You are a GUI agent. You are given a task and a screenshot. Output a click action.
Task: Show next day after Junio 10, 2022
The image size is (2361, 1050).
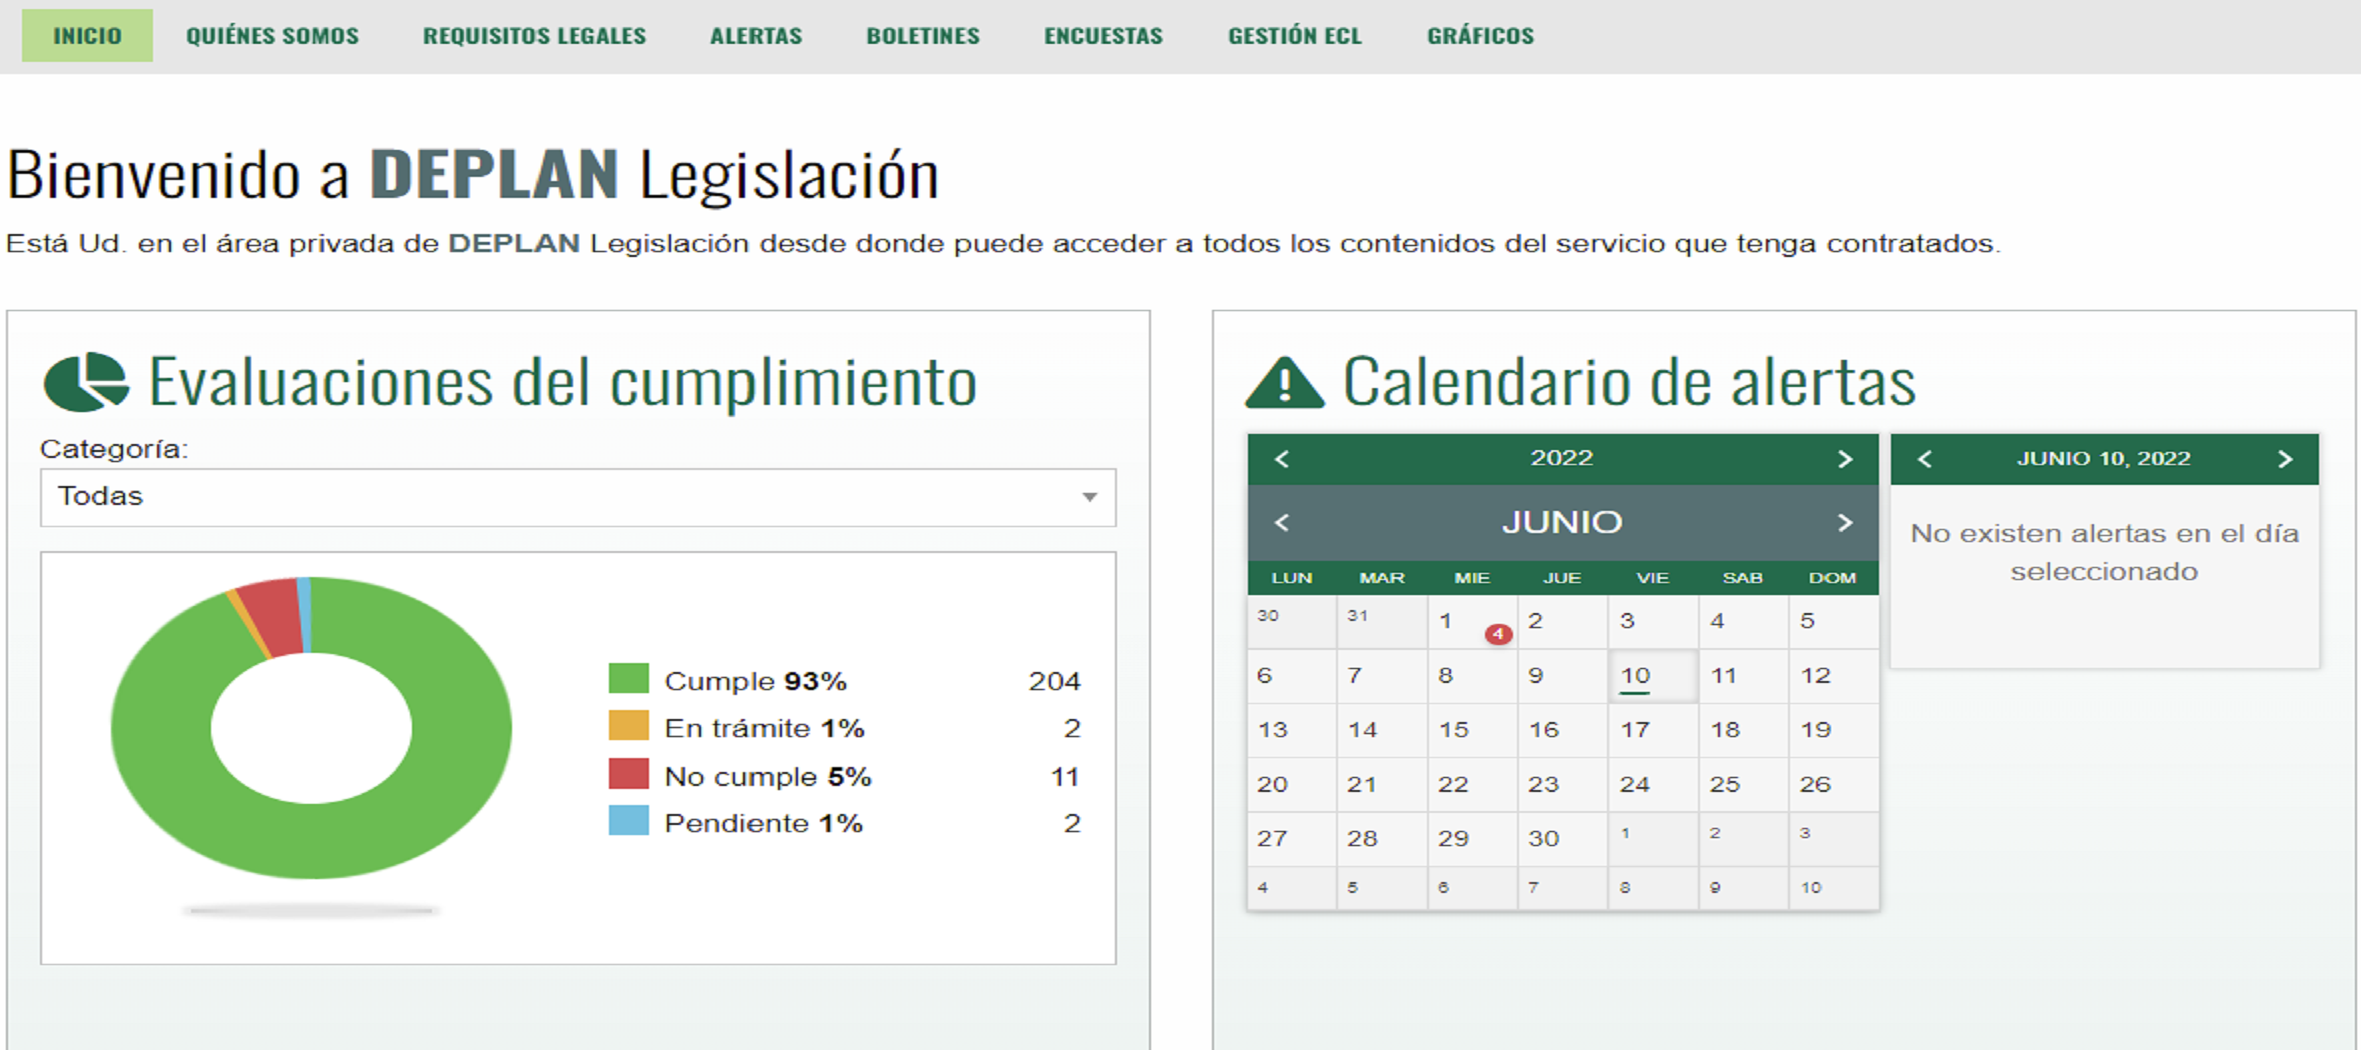[2285, 459]
